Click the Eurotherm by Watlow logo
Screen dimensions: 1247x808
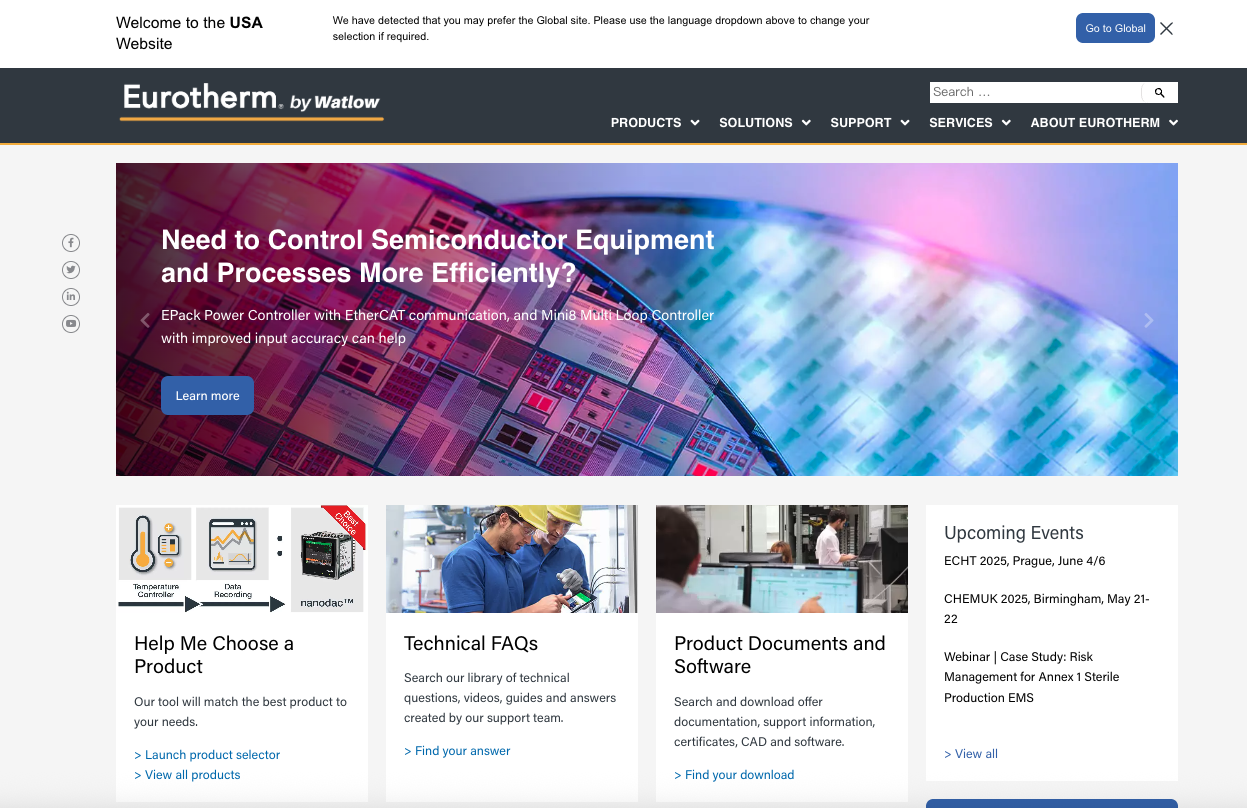click(251, 102)
